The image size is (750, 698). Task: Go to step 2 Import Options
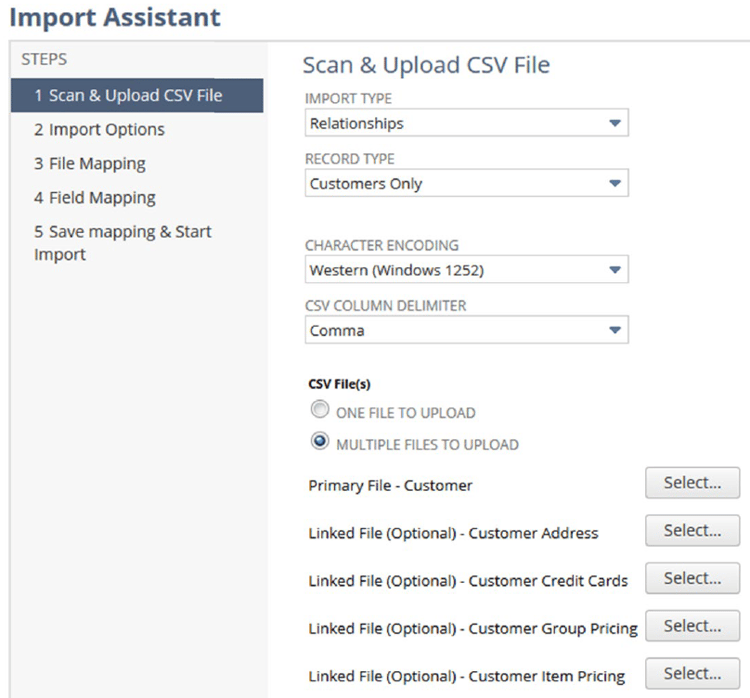[x=99, y=130]
